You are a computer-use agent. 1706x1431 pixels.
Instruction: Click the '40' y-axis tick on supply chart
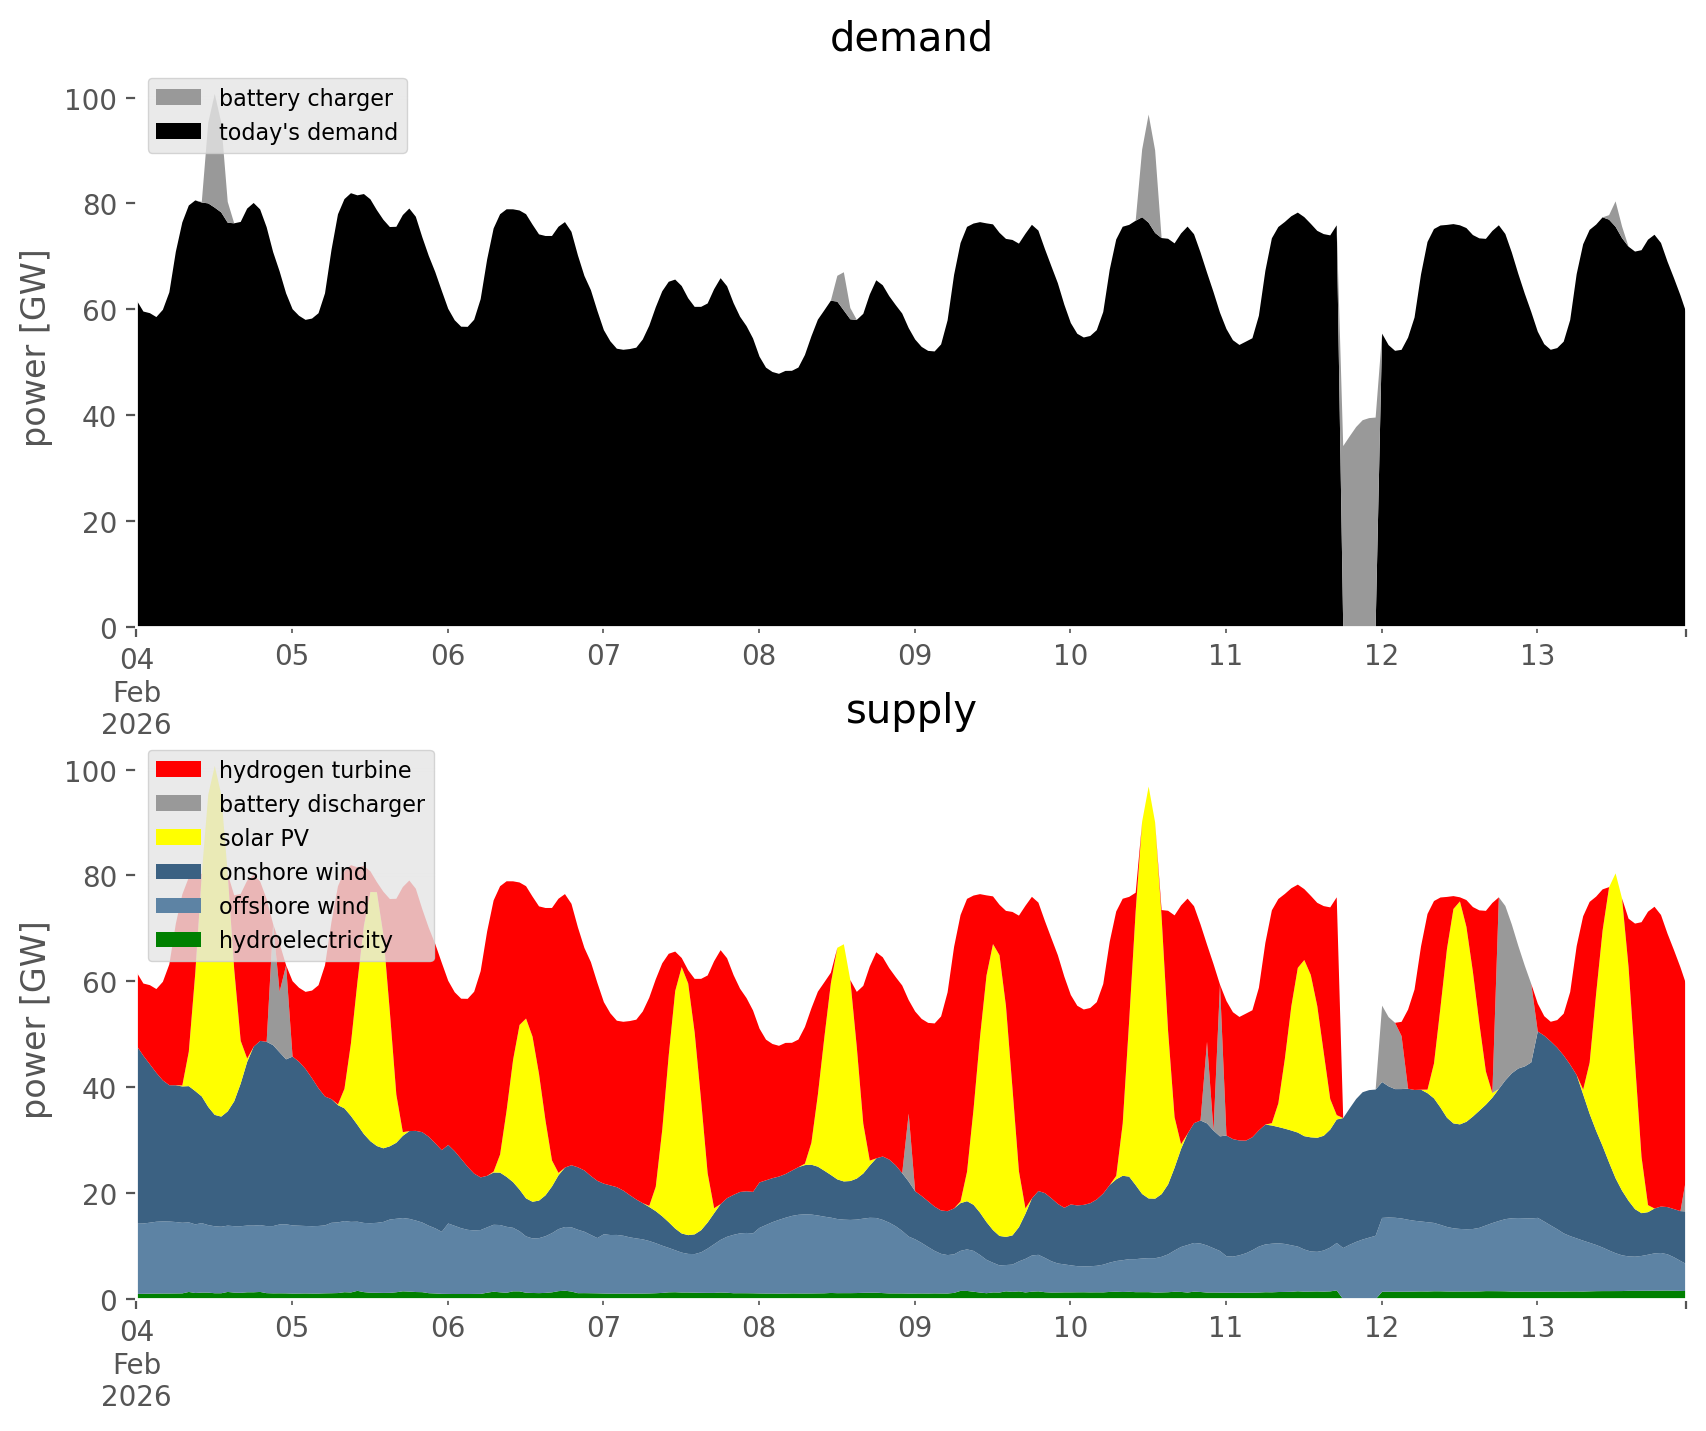pyautogui.click(x=98, y=1088)
